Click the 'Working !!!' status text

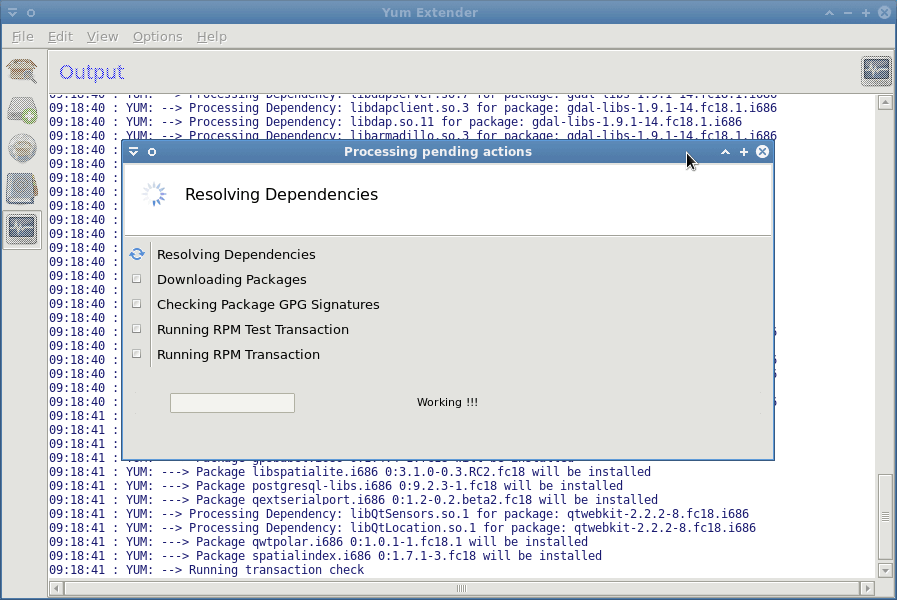click(447, 402)
